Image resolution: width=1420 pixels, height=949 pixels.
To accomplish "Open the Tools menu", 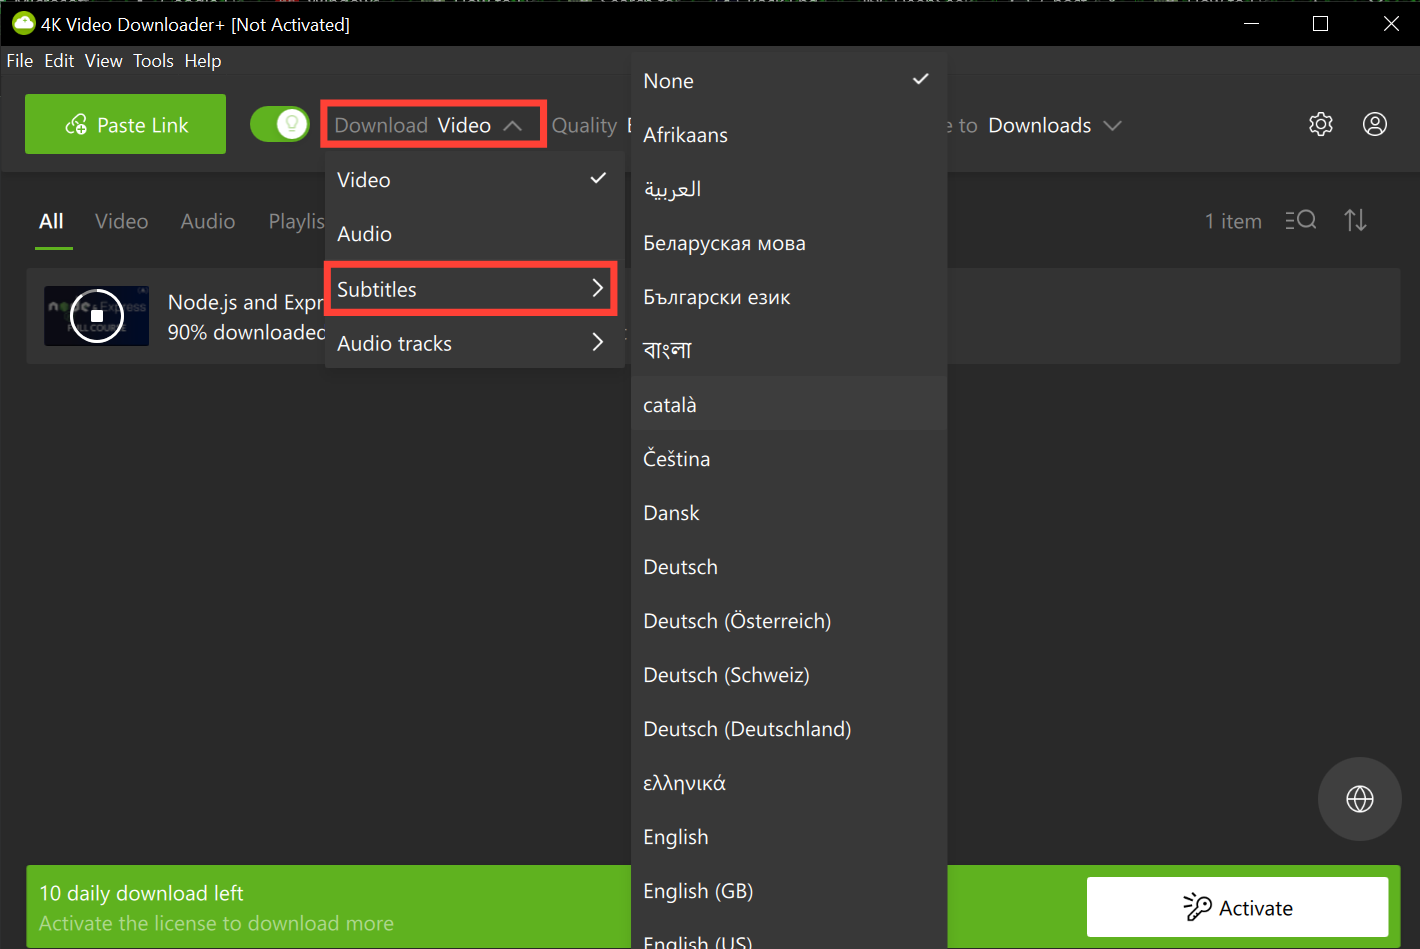I will 153,61.
